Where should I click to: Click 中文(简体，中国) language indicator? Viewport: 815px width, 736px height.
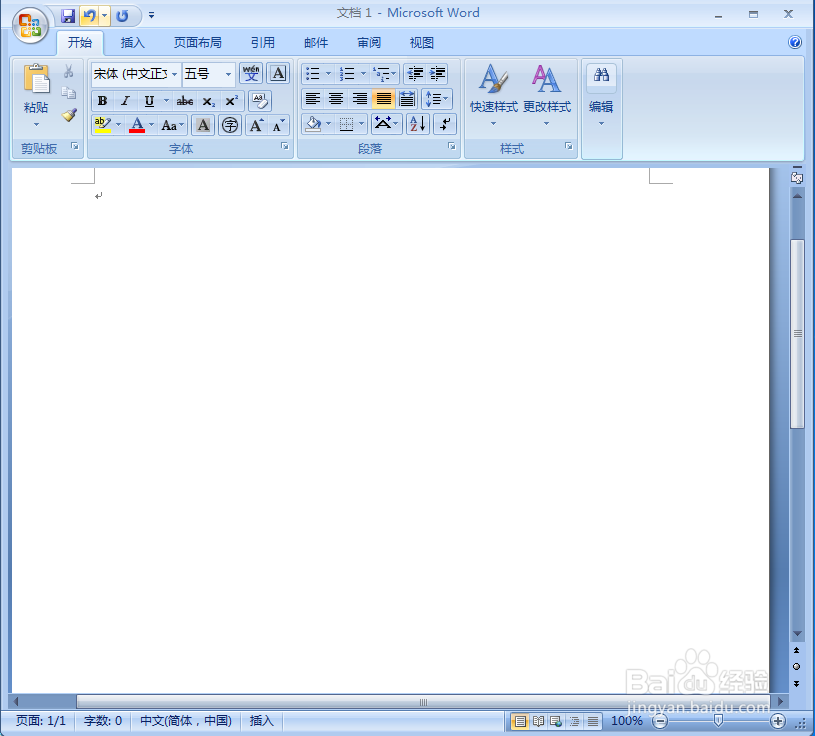click(x=186, y=721)
